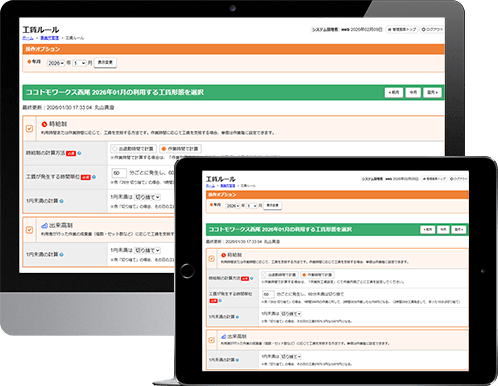
Task: Select 出退勤時間で計算 radio on the tablet
Action: point(265,275)
